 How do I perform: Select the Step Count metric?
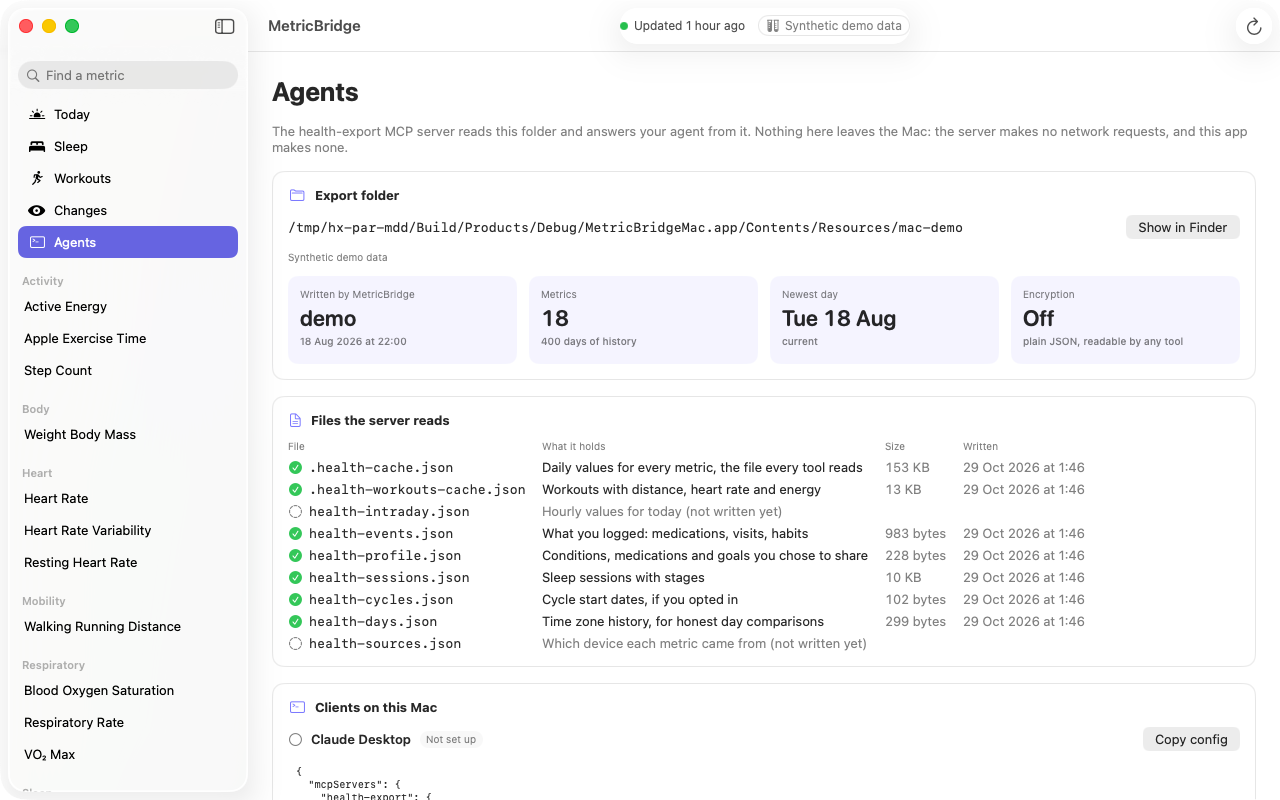128,370
